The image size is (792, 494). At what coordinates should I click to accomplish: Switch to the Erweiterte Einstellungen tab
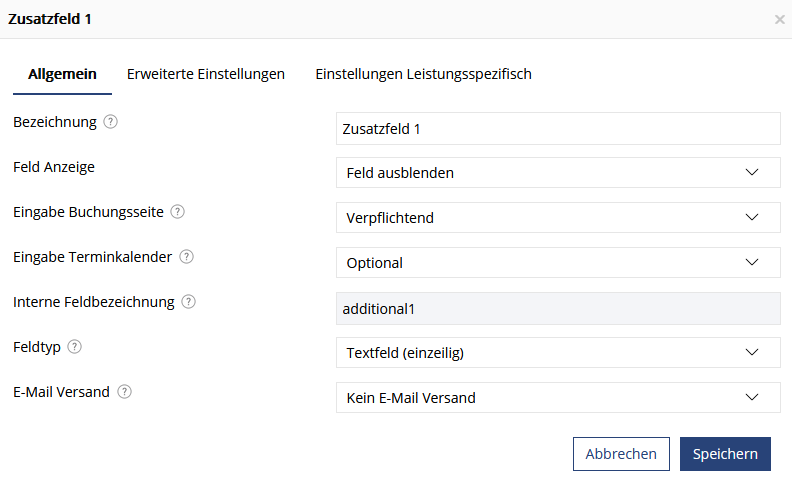click(x=206, y=74)
